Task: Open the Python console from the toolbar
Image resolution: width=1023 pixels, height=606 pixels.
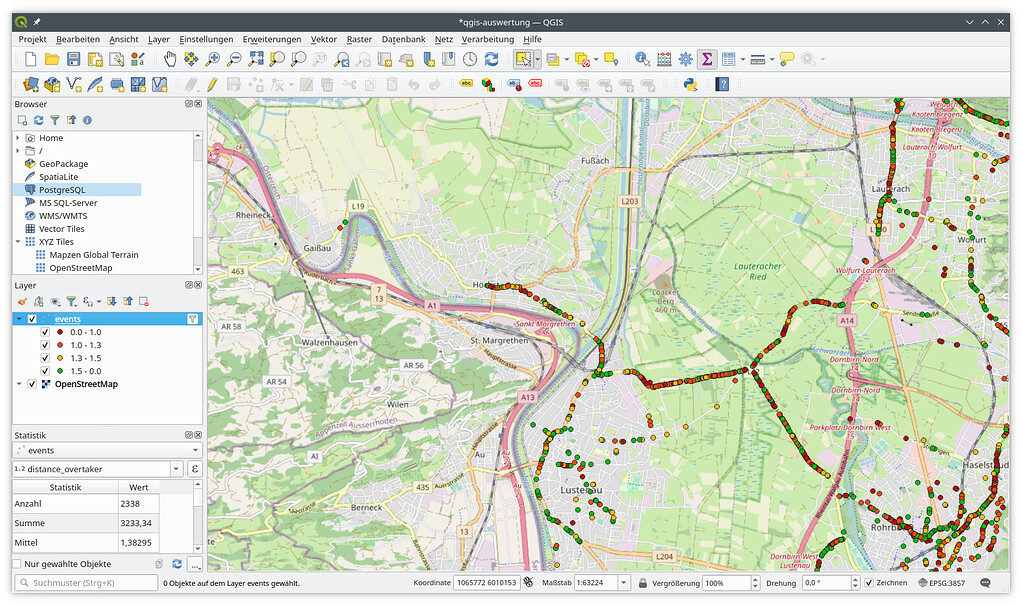Action: pos(690,85)
